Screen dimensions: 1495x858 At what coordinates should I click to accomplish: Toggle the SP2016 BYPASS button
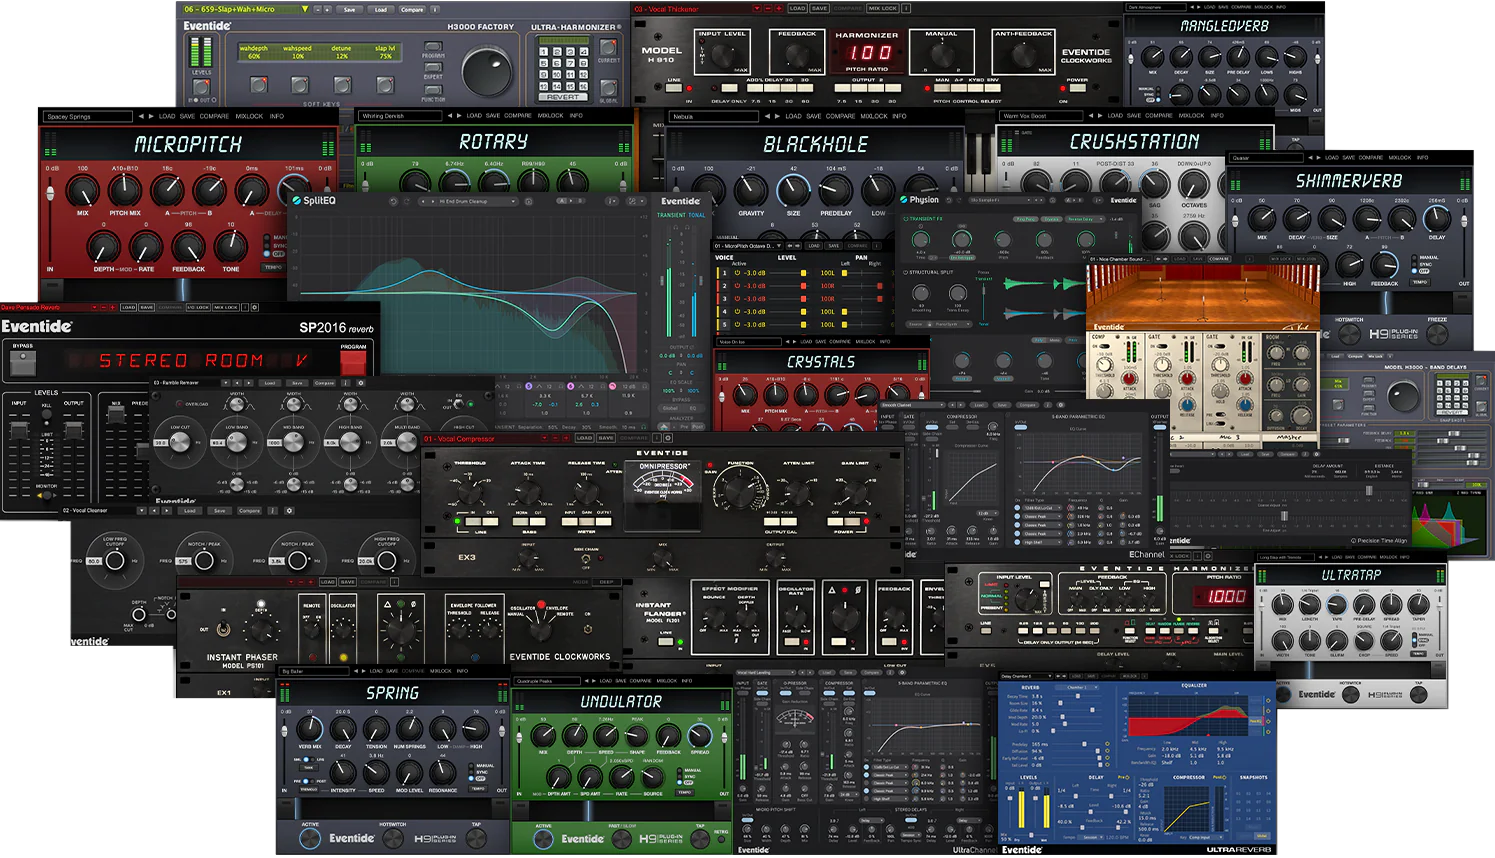pos(23,362)
